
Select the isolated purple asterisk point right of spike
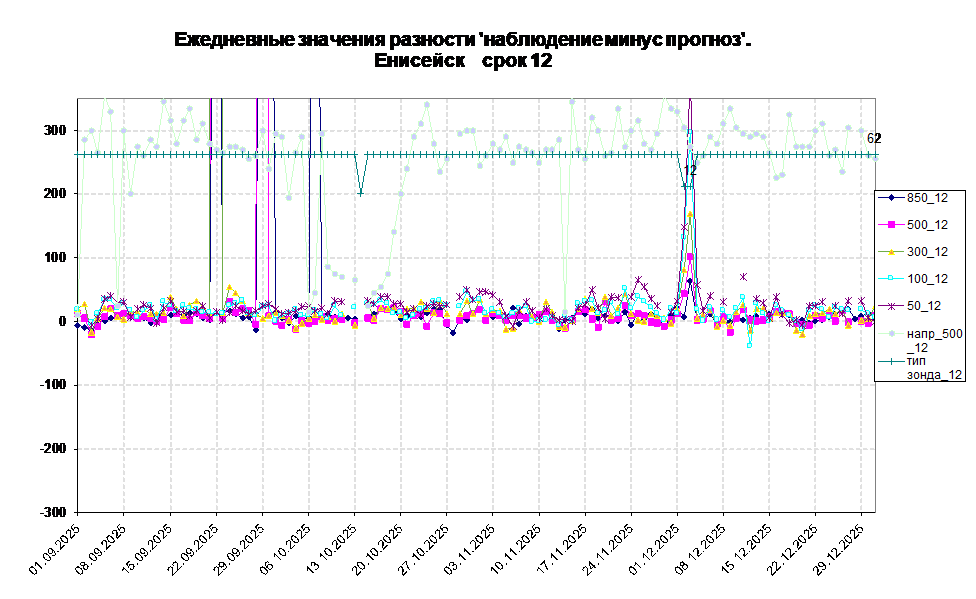point(743,277)
